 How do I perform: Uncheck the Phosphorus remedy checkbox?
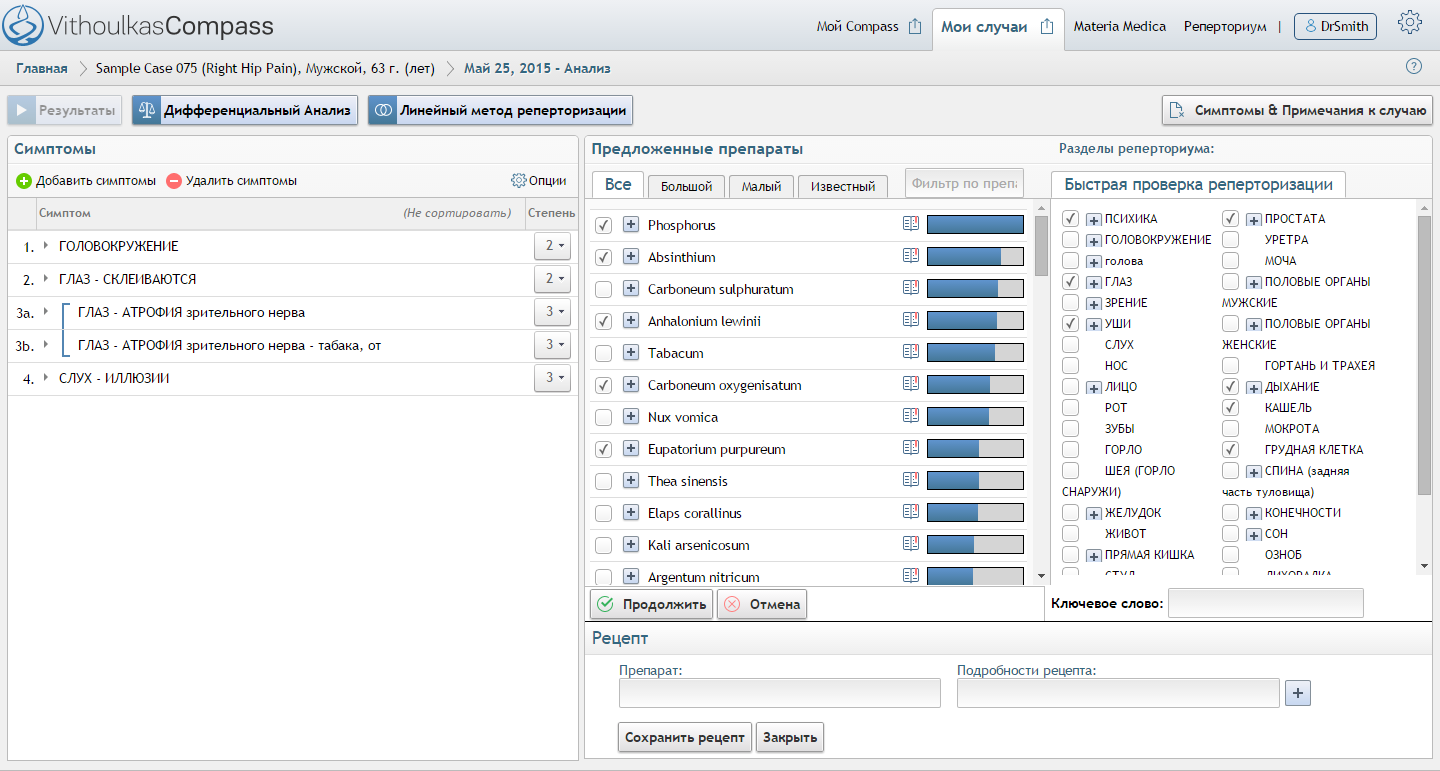point(603,225)
